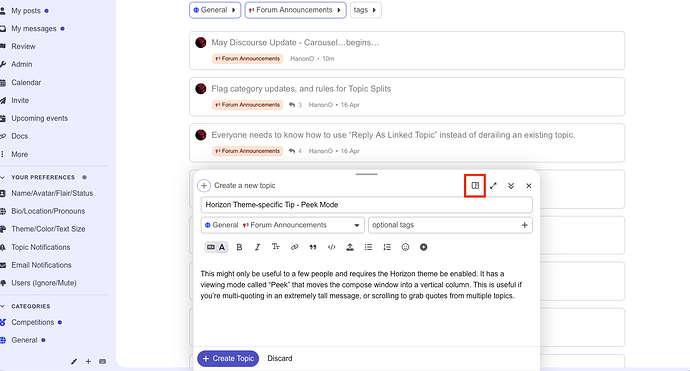Screen dimensions: 690x371
Task: Go to My messages in sidebar
Action: (33, 29)
